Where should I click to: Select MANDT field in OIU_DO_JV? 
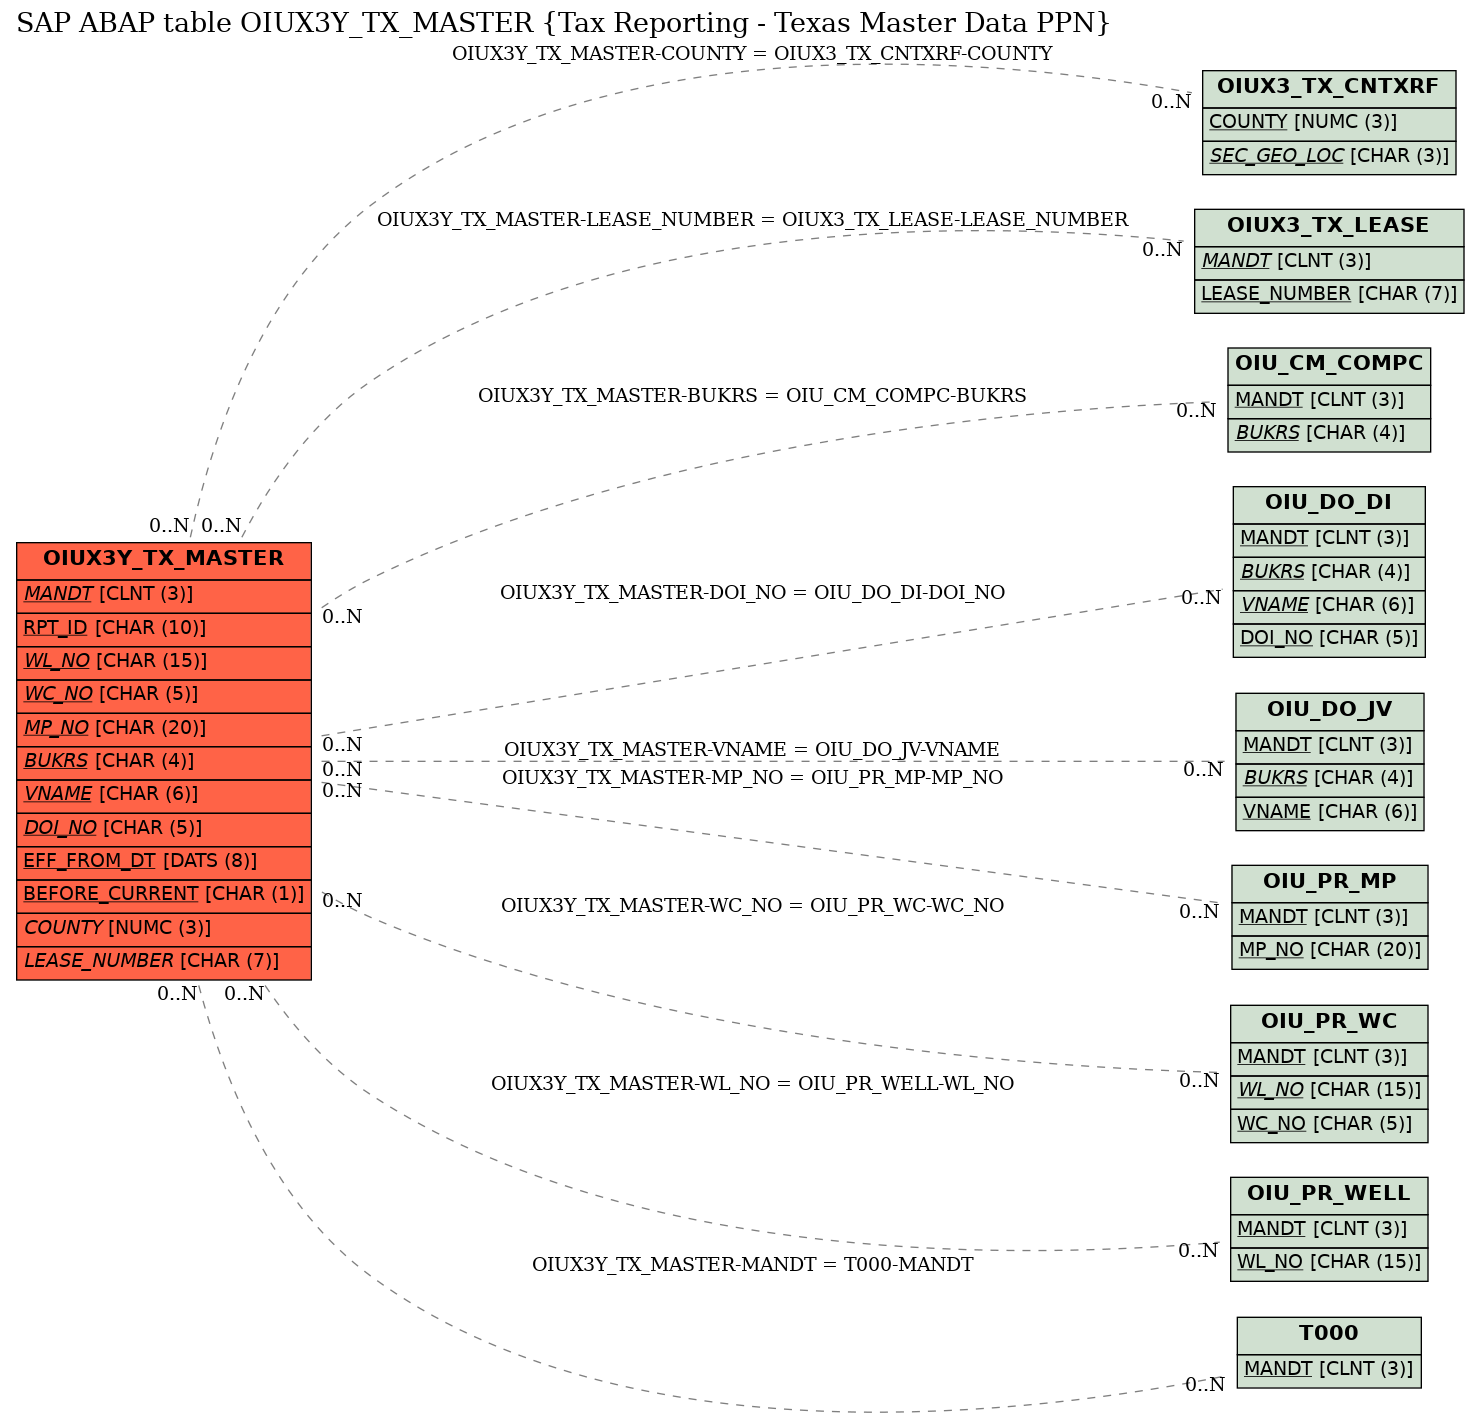1329,746
